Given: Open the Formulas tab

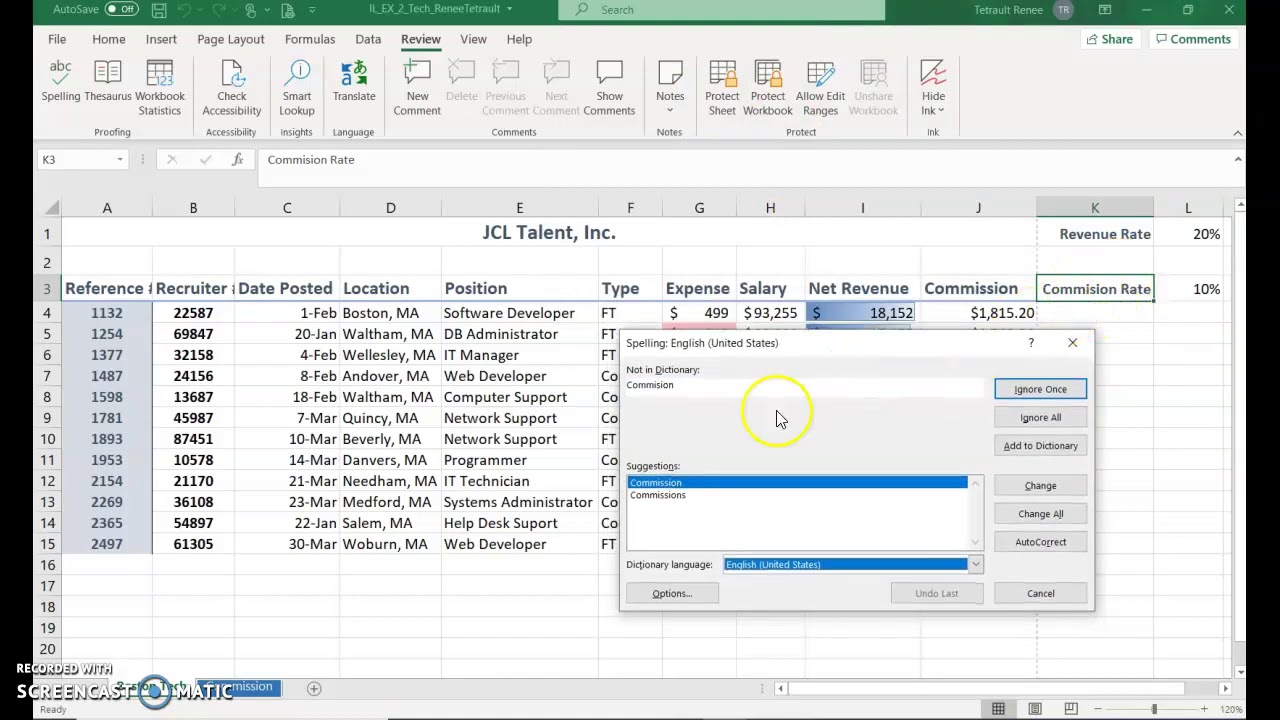Looking at the screenshot, I should (310, 39).
